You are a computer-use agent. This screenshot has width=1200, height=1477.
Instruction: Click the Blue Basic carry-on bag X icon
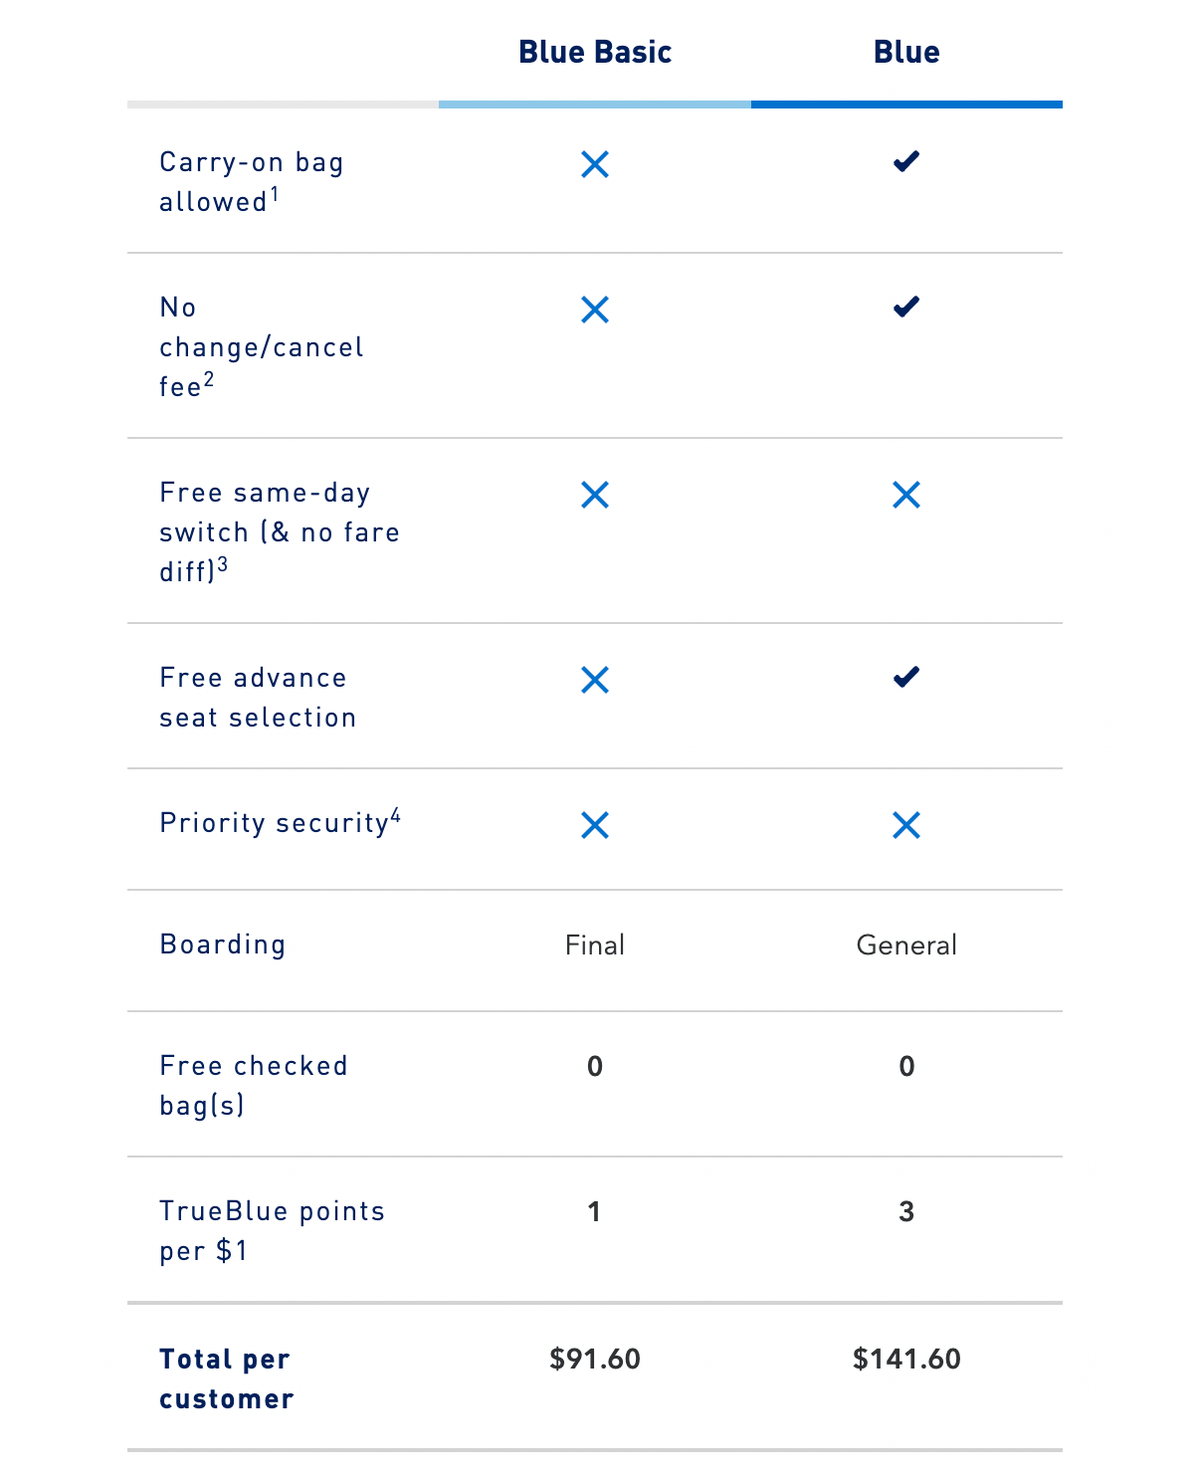click(595, 165)
